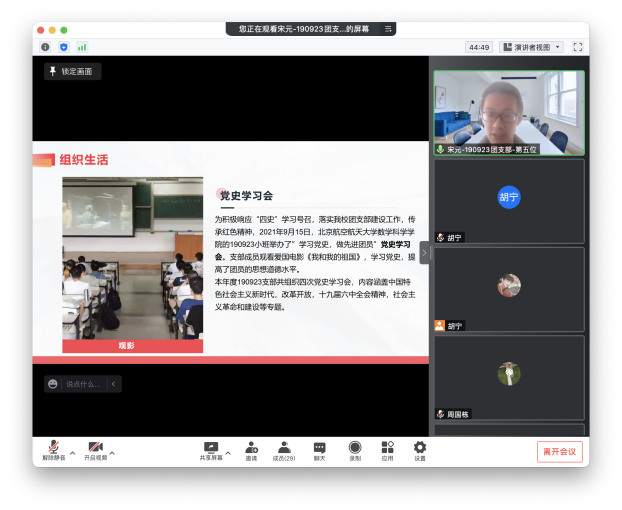Toggle pin screen (锁定画面) button

(x=73, y=71)
